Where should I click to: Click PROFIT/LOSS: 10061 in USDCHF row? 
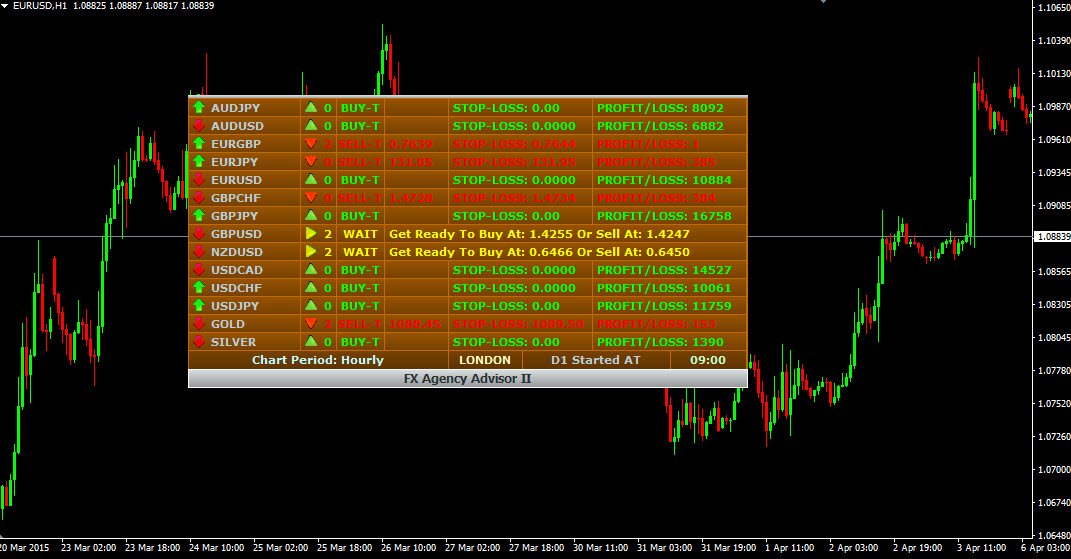(x=664, y=288)
